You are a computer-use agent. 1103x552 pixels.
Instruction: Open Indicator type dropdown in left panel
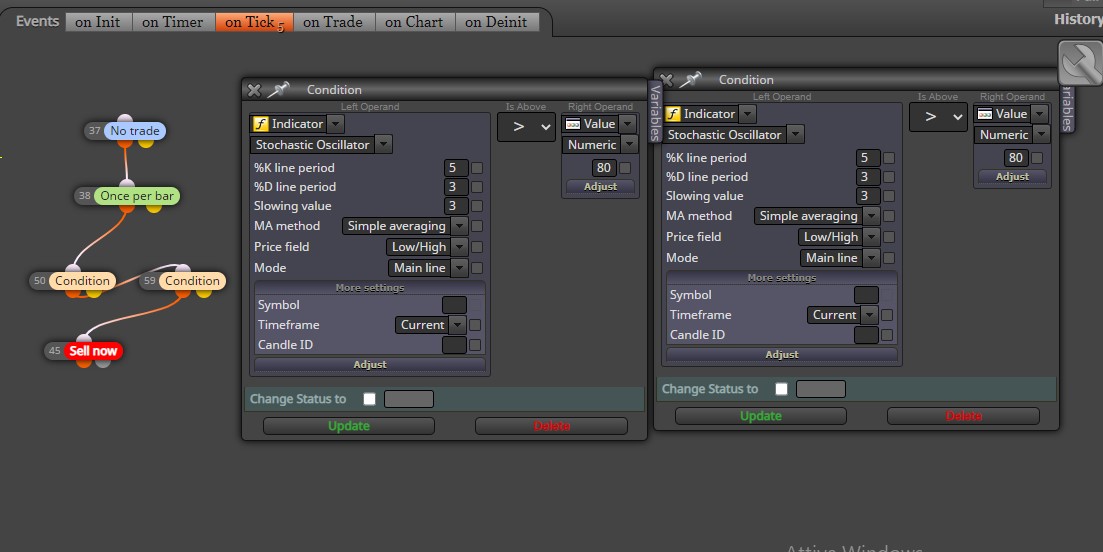coord(336,124)
